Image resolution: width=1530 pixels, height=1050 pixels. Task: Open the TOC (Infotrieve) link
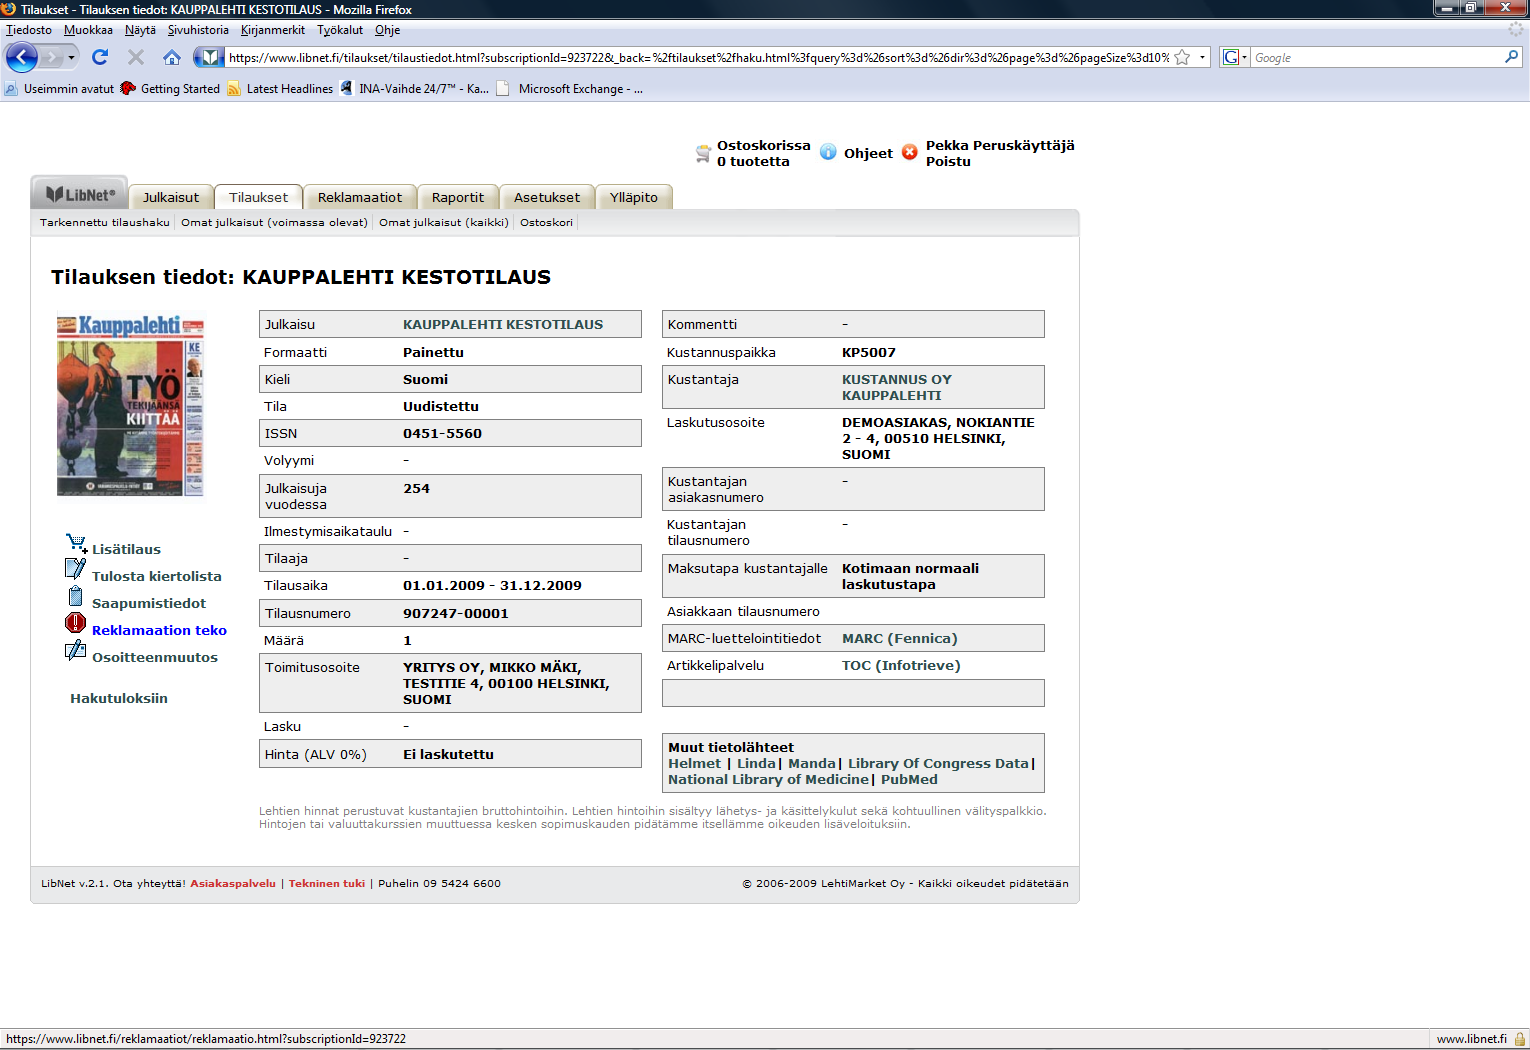pos(901,665)
